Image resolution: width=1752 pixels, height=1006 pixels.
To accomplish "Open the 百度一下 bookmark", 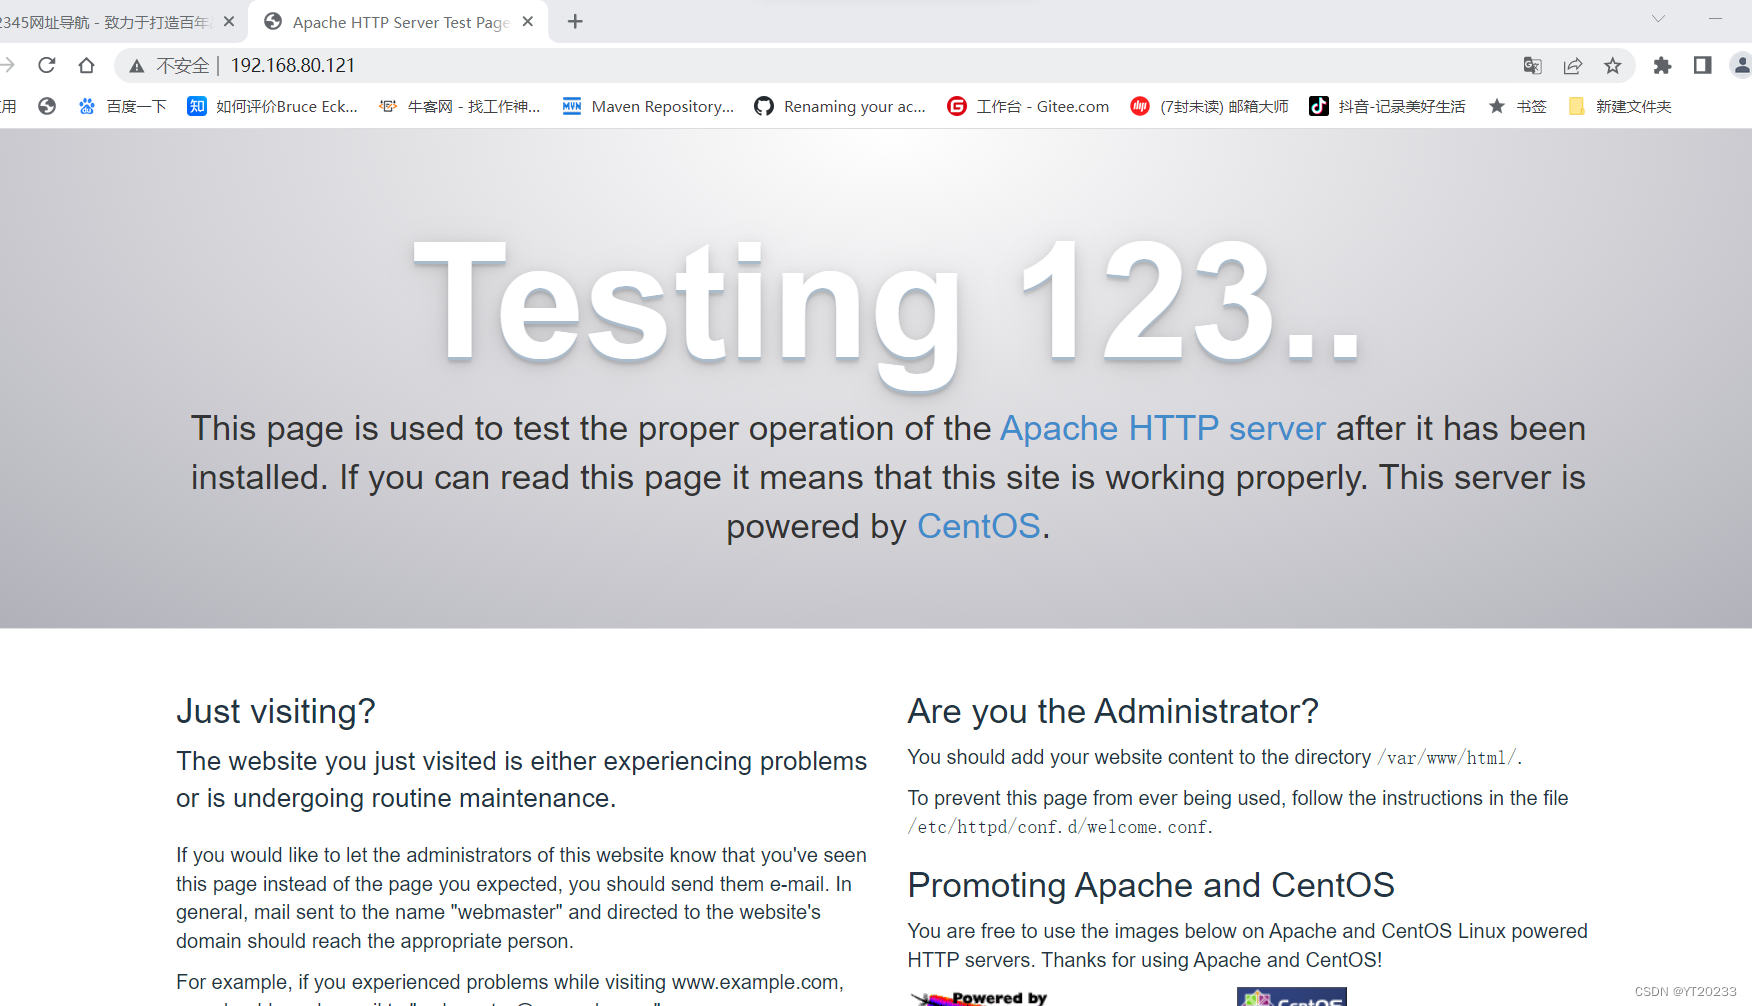I will pos(122,106).
